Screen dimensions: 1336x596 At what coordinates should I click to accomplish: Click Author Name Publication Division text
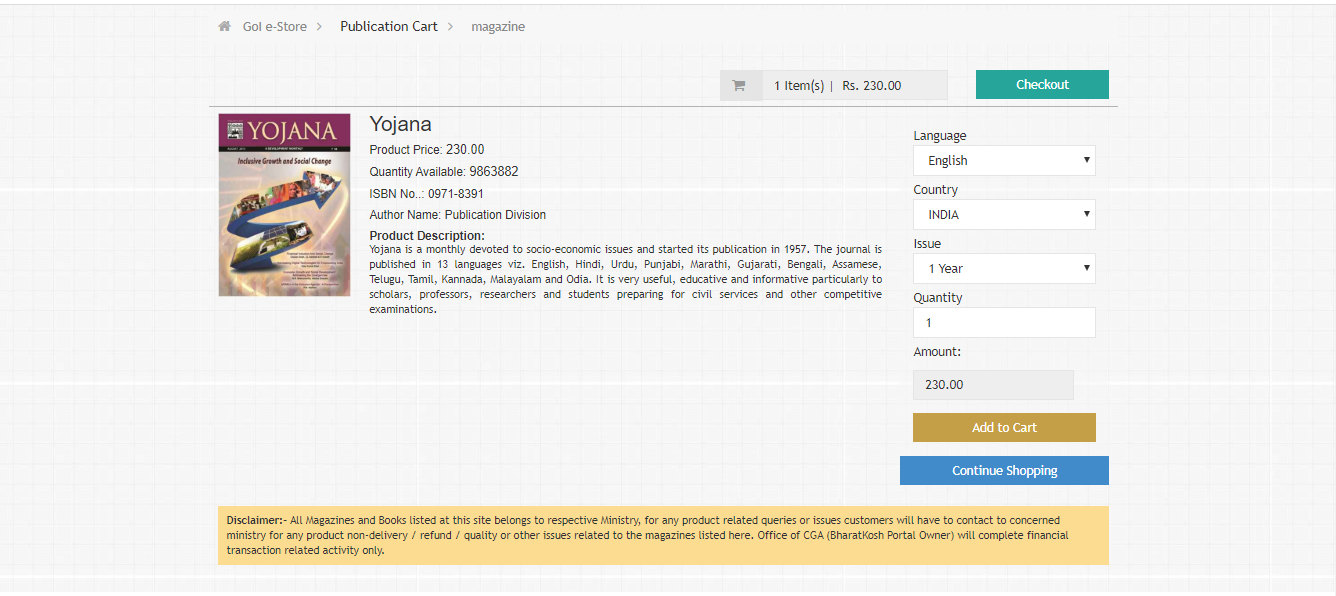pos(458,215)
